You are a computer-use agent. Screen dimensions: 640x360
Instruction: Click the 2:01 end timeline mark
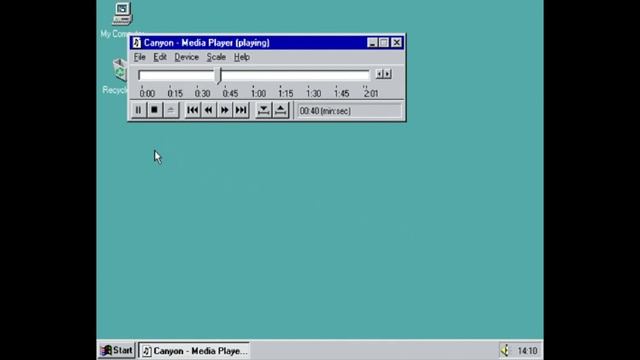tap(371, 94)
